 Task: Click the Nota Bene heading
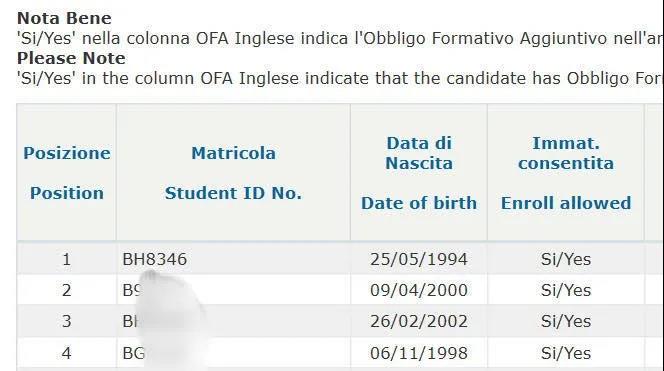pyautogui.click(x=64, y=18)
